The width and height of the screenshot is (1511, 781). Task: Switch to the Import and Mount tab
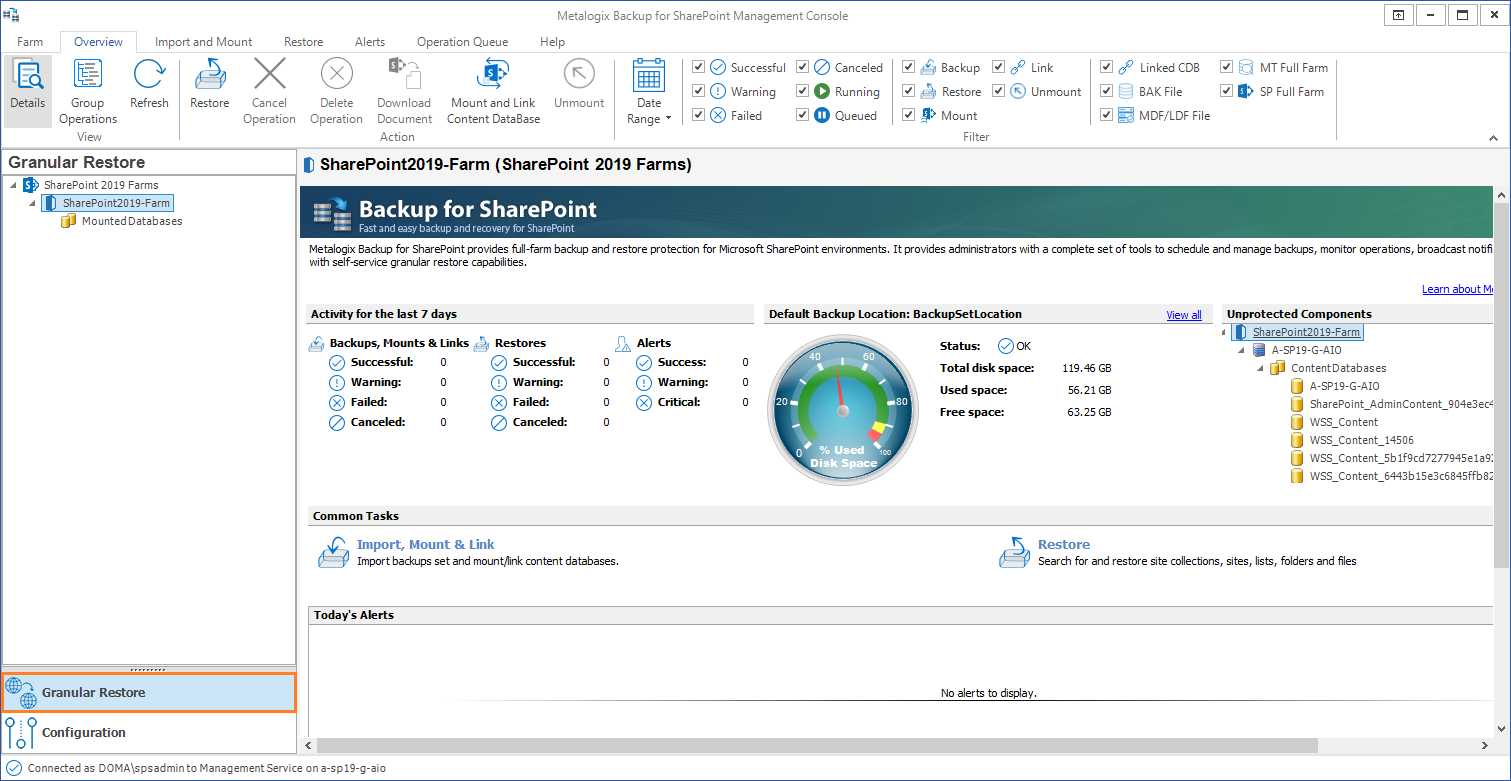[x=203, y=42]
